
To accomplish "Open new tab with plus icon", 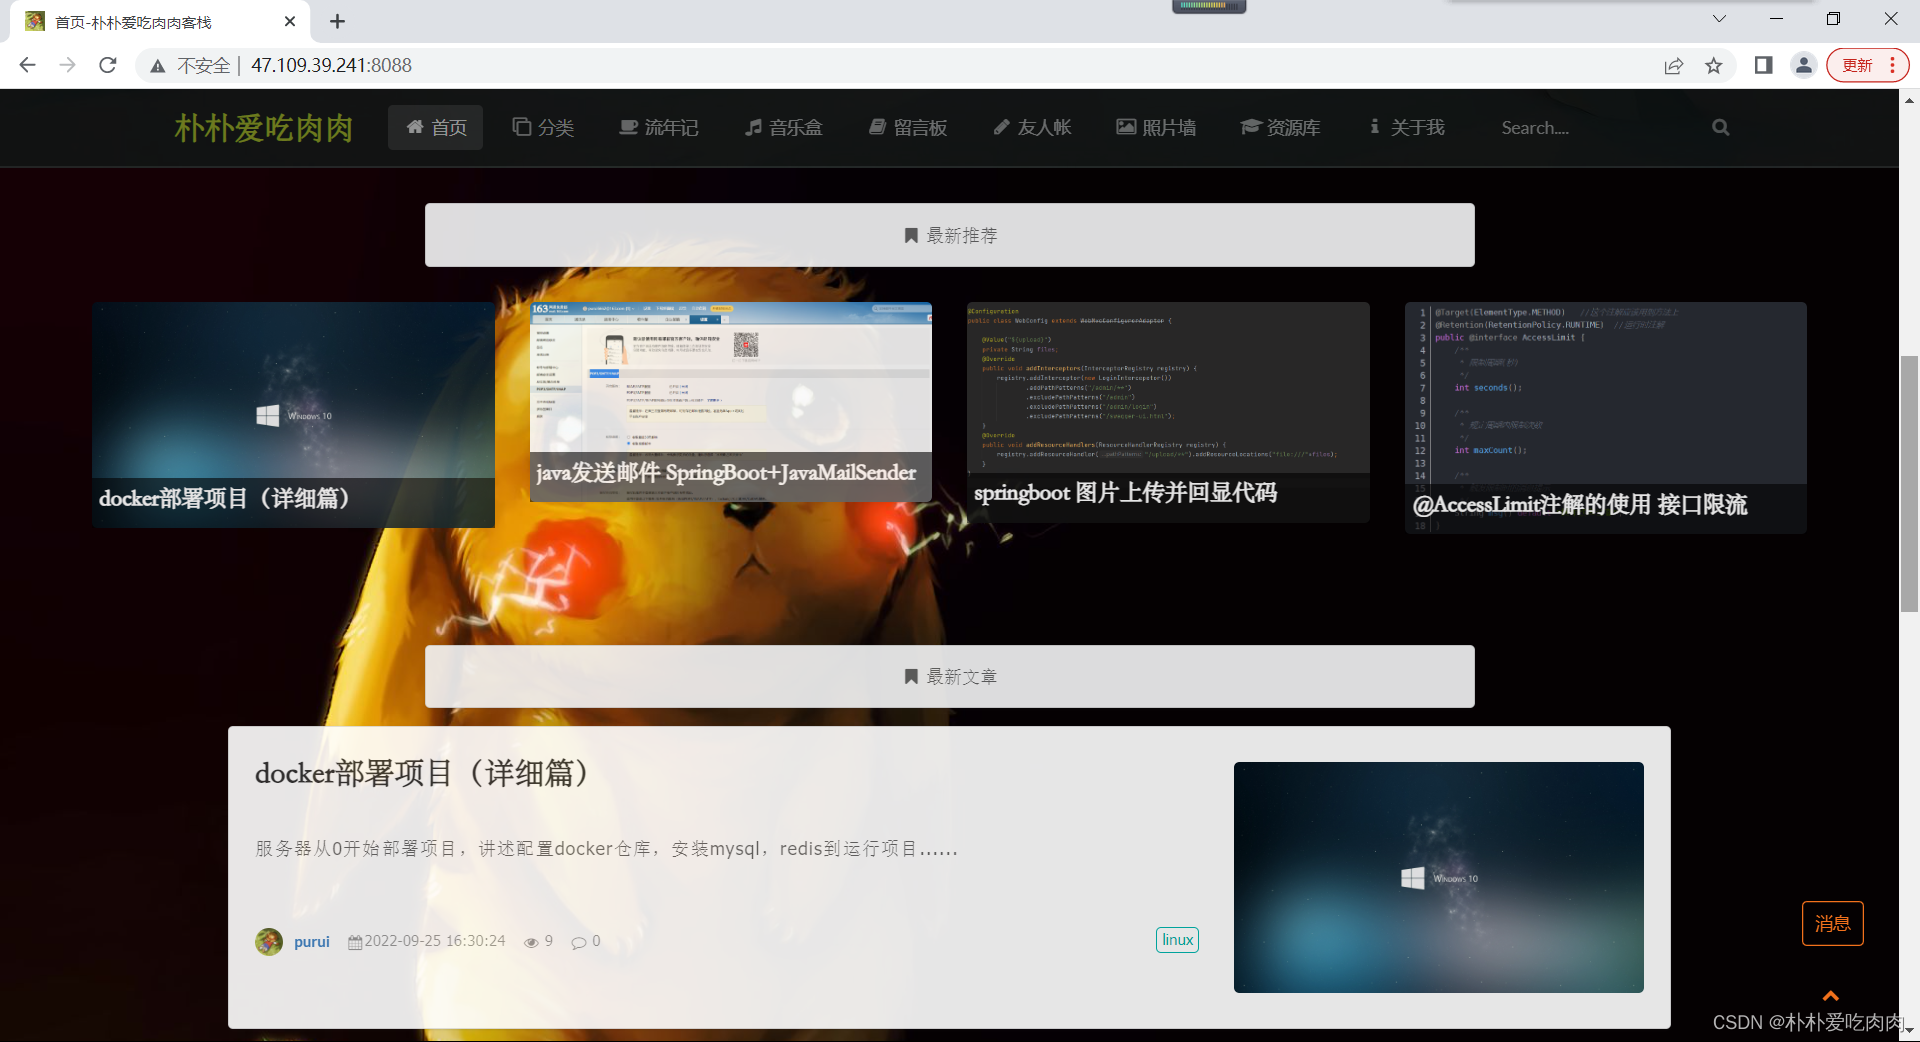I will 337,21.
